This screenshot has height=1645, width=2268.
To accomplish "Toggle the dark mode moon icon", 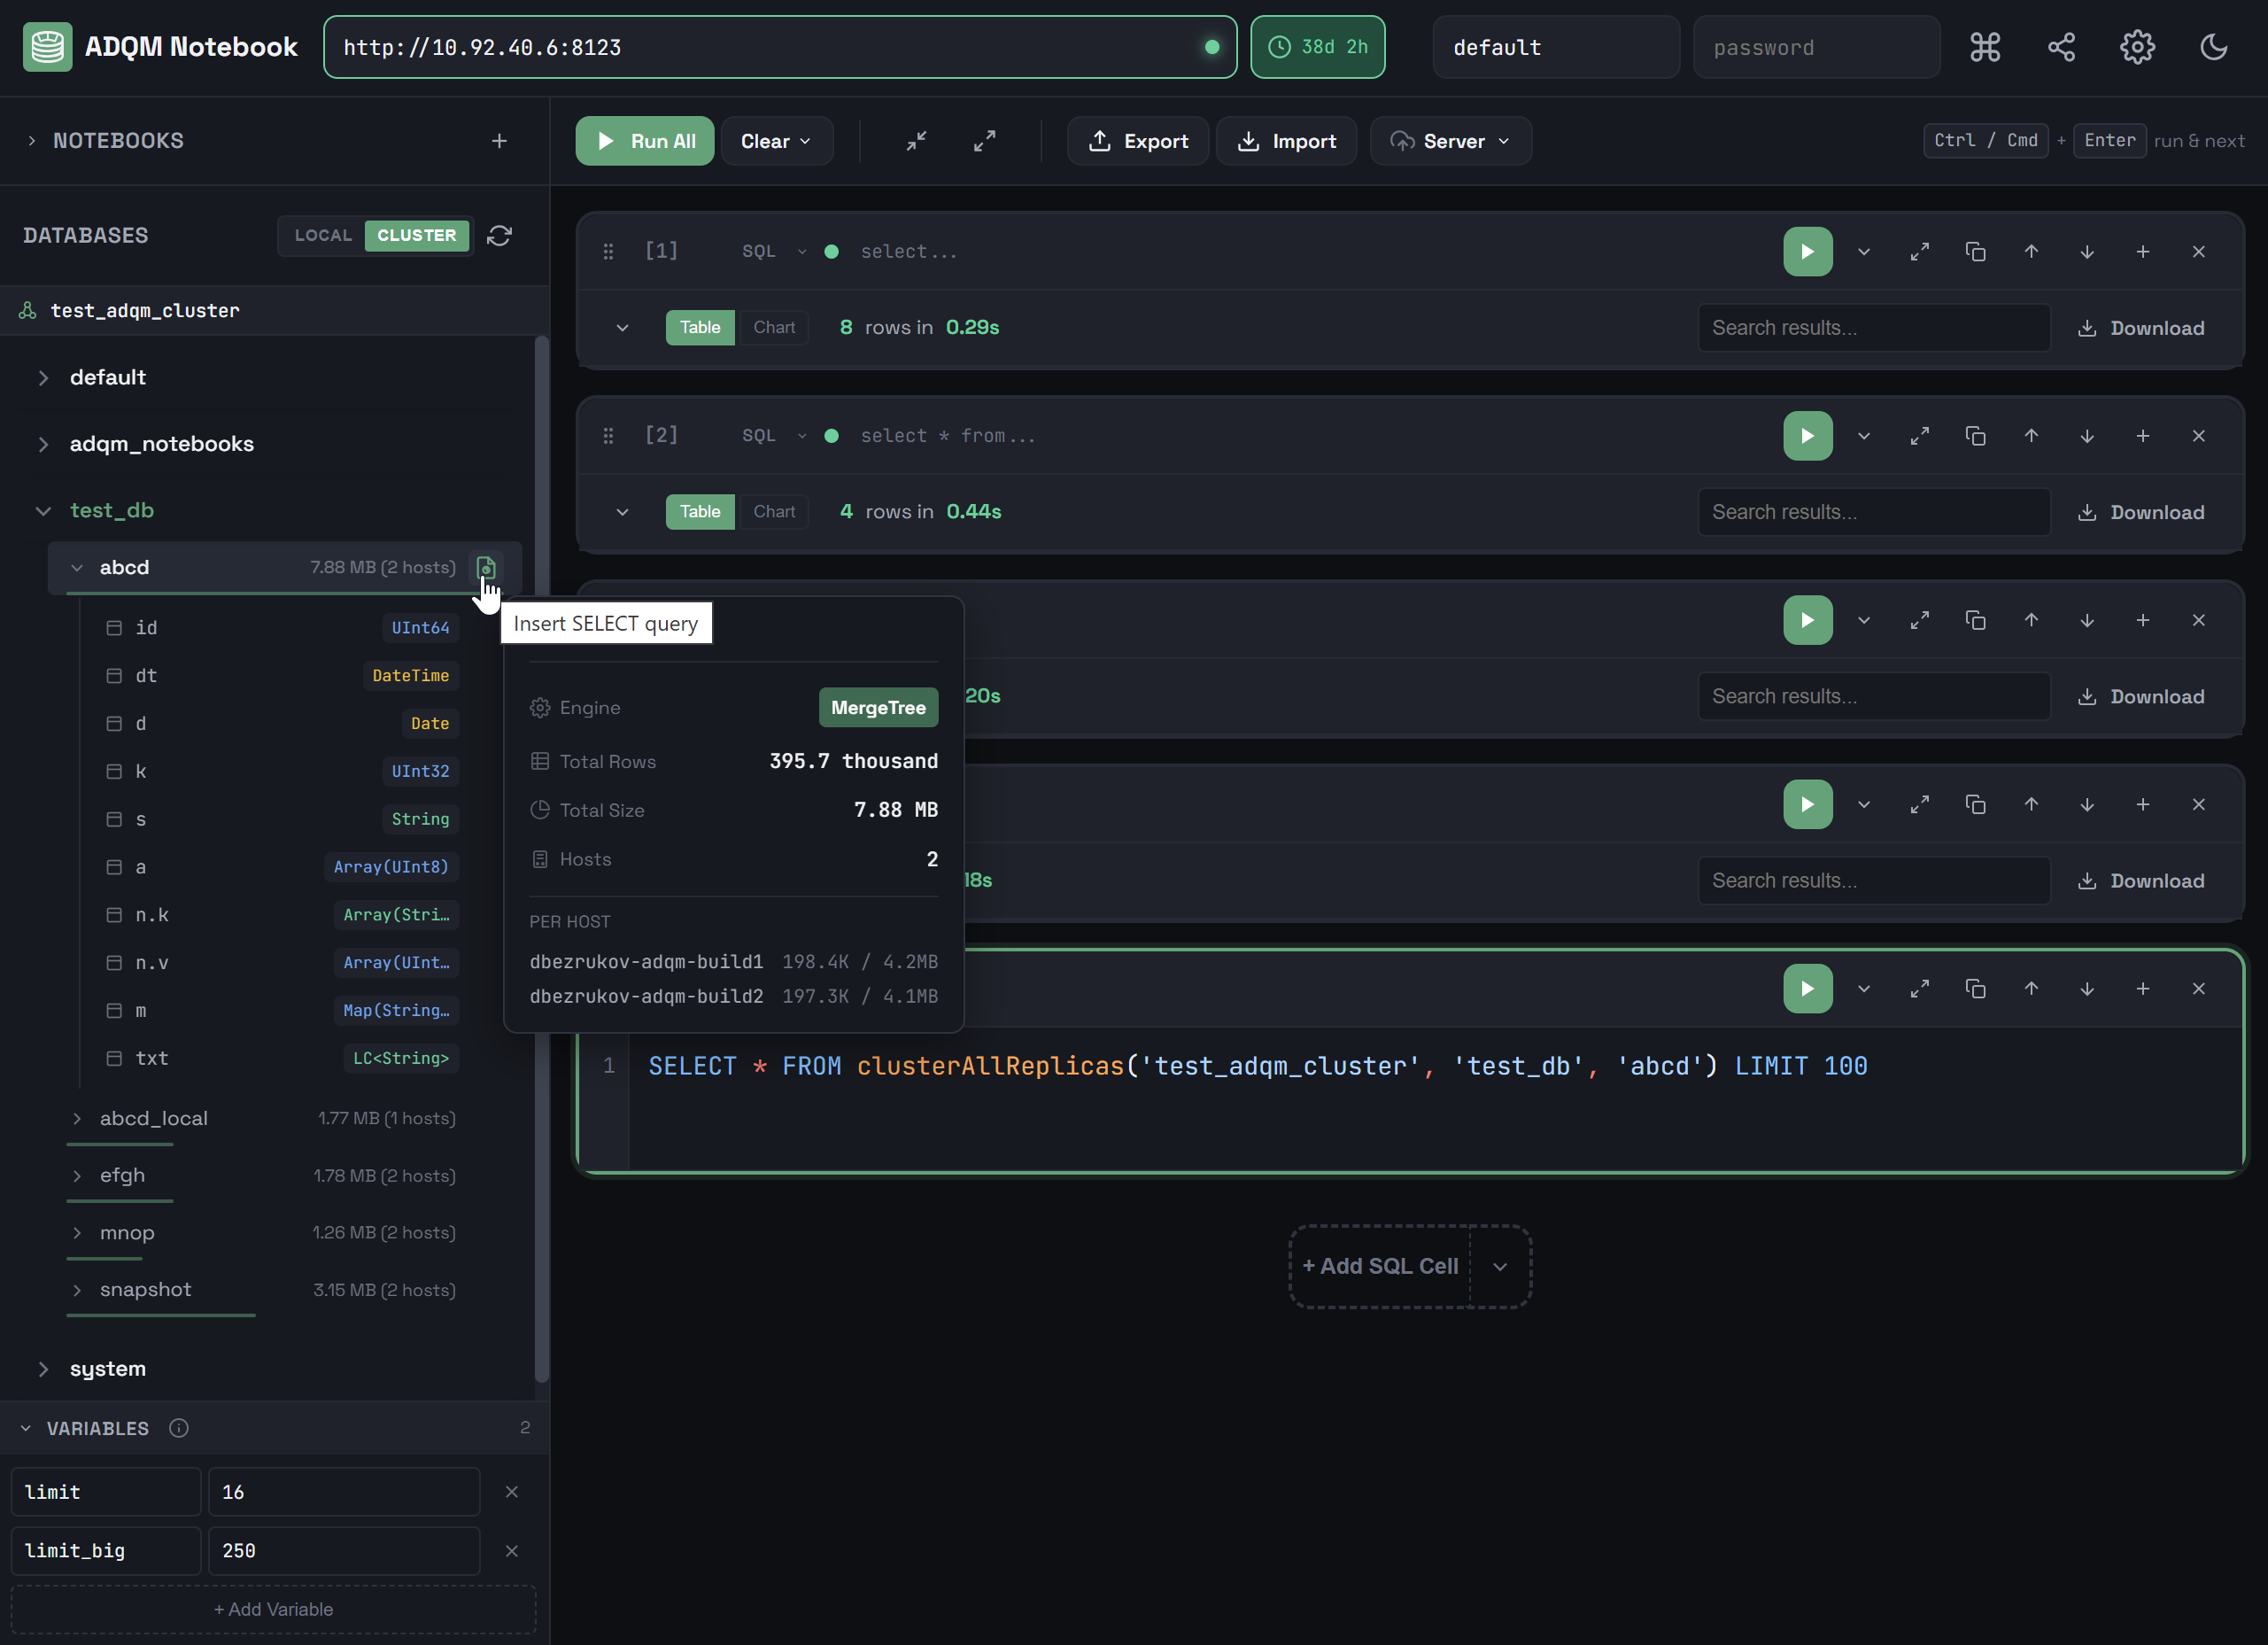I will click(x=2213, y=47).
